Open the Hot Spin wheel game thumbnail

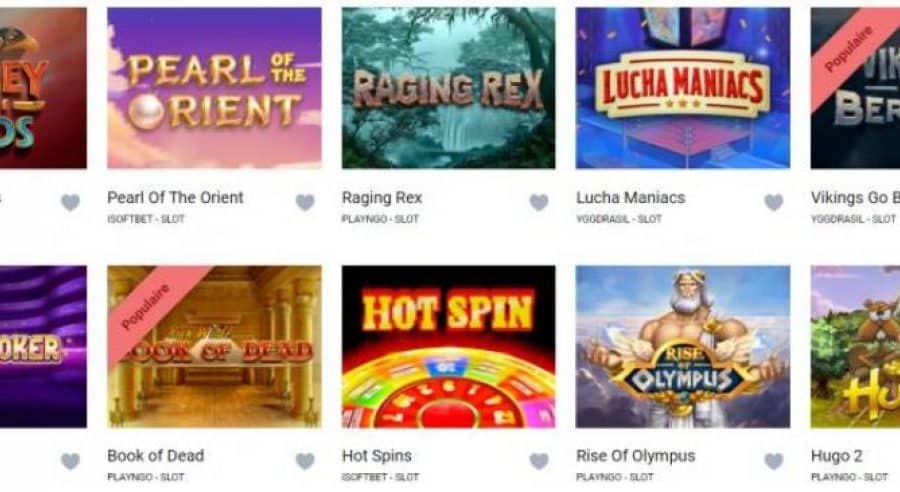[448, 347]
